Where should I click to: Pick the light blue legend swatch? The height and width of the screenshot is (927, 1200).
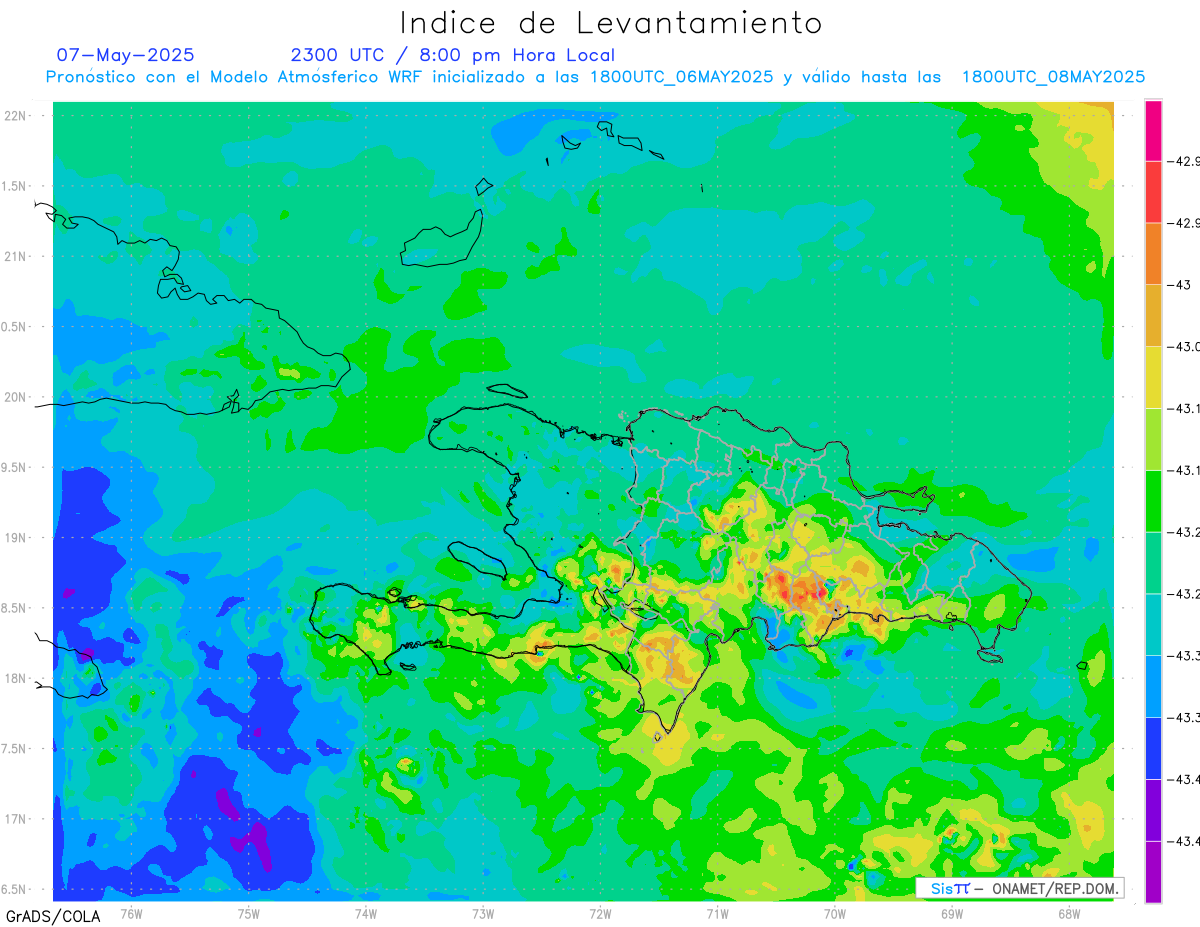tap(1153, 686)
